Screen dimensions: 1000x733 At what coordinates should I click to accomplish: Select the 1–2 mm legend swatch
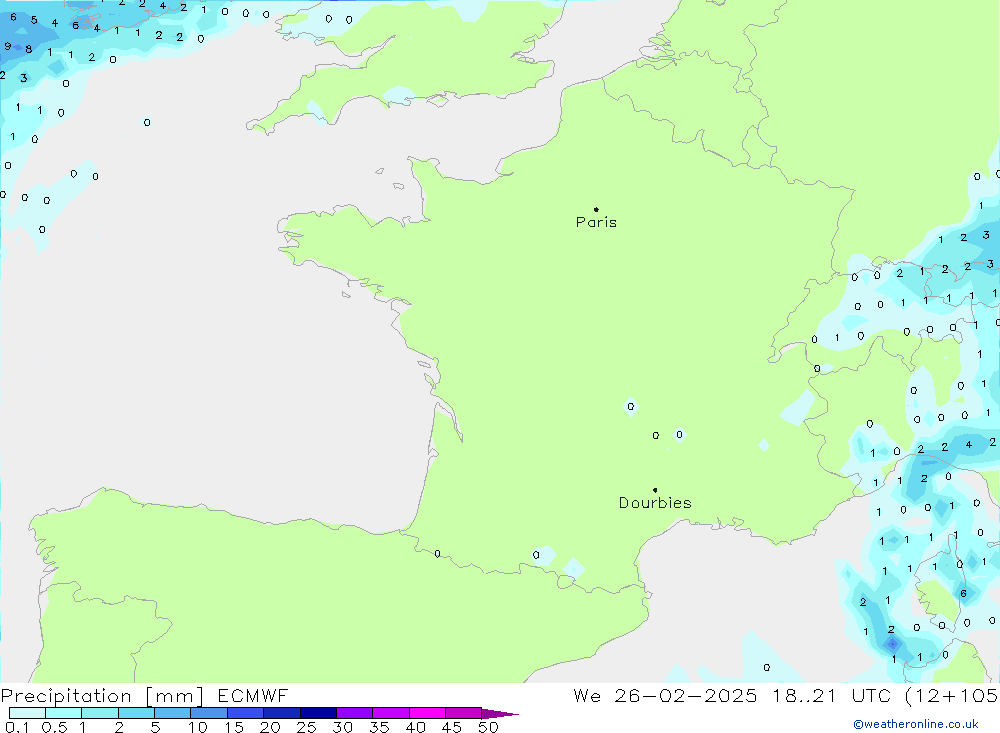point(100,713)
